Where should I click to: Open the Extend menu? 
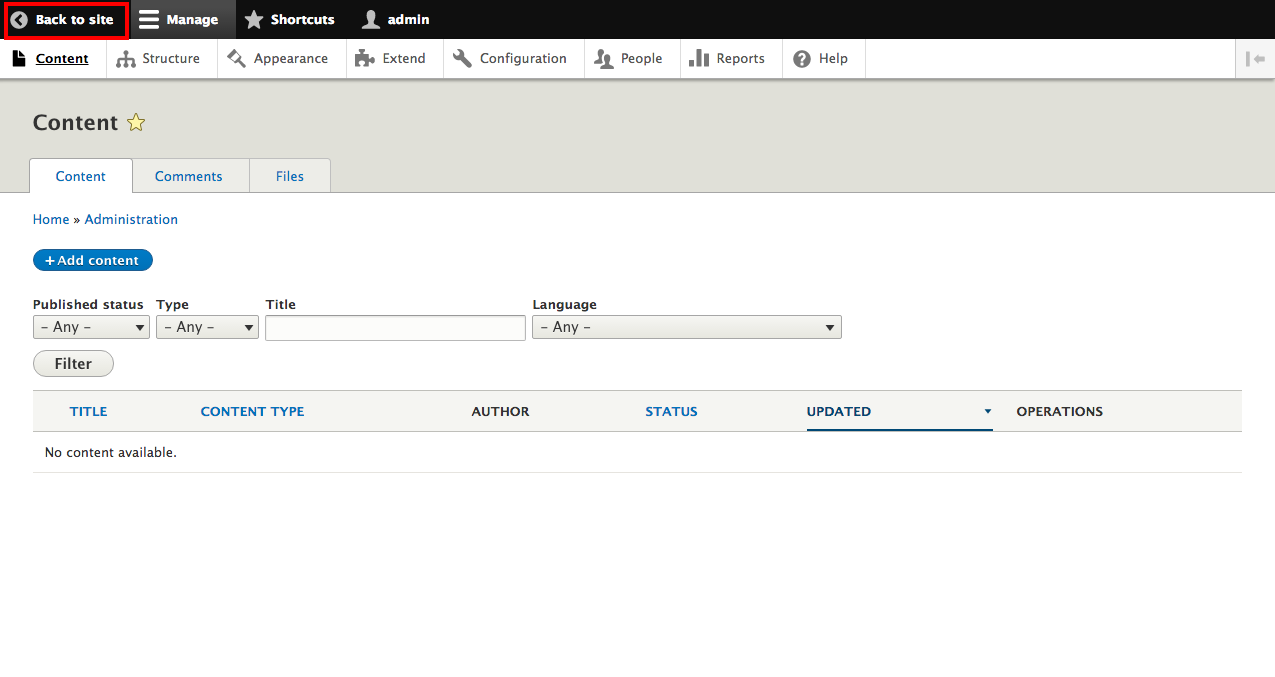pyautogui.click(x=395, y=59)
